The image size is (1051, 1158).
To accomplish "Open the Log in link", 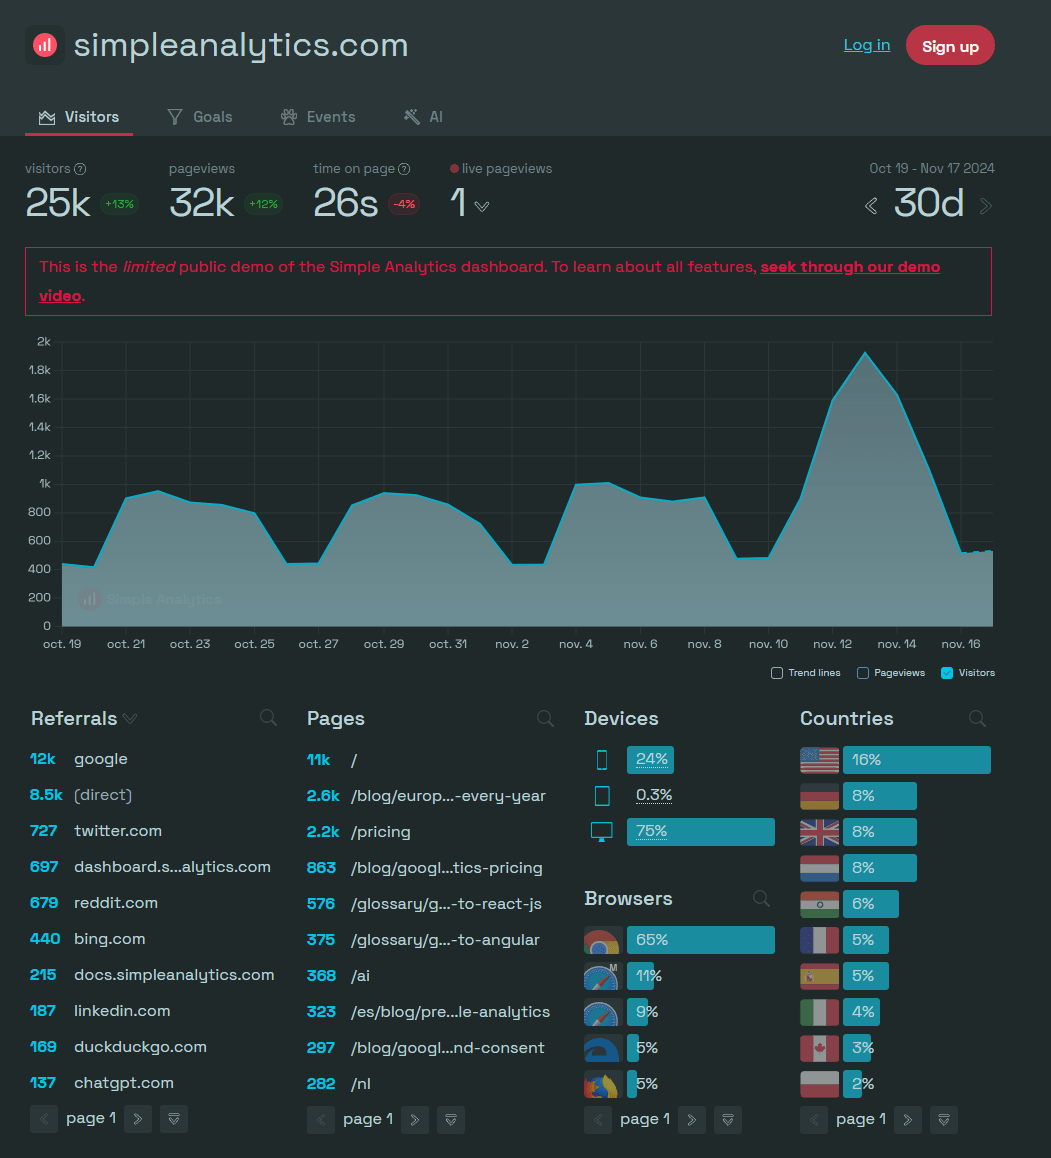I will (866, 45).
